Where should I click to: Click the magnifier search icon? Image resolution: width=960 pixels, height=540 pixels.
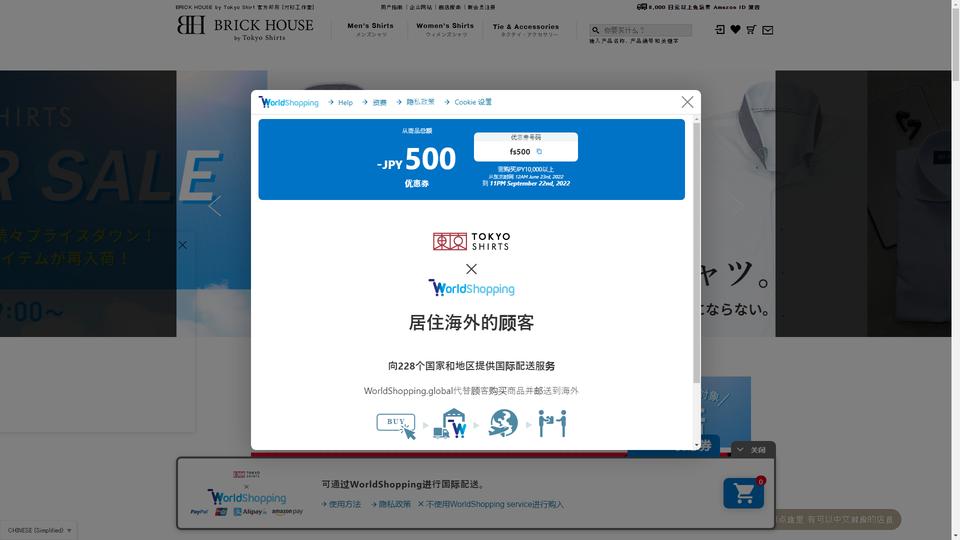[x=595, y=30]
